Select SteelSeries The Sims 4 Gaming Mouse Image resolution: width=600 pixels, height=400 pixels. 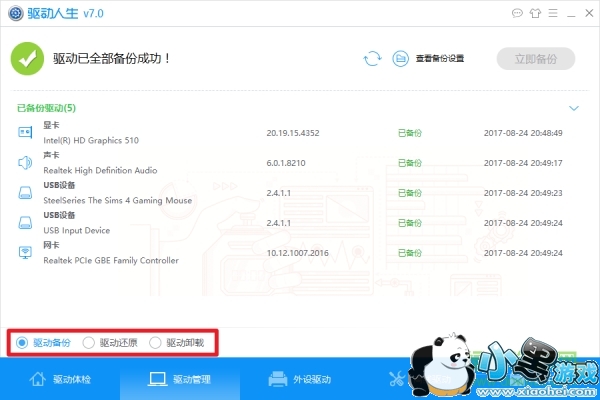tap(117, 200)
